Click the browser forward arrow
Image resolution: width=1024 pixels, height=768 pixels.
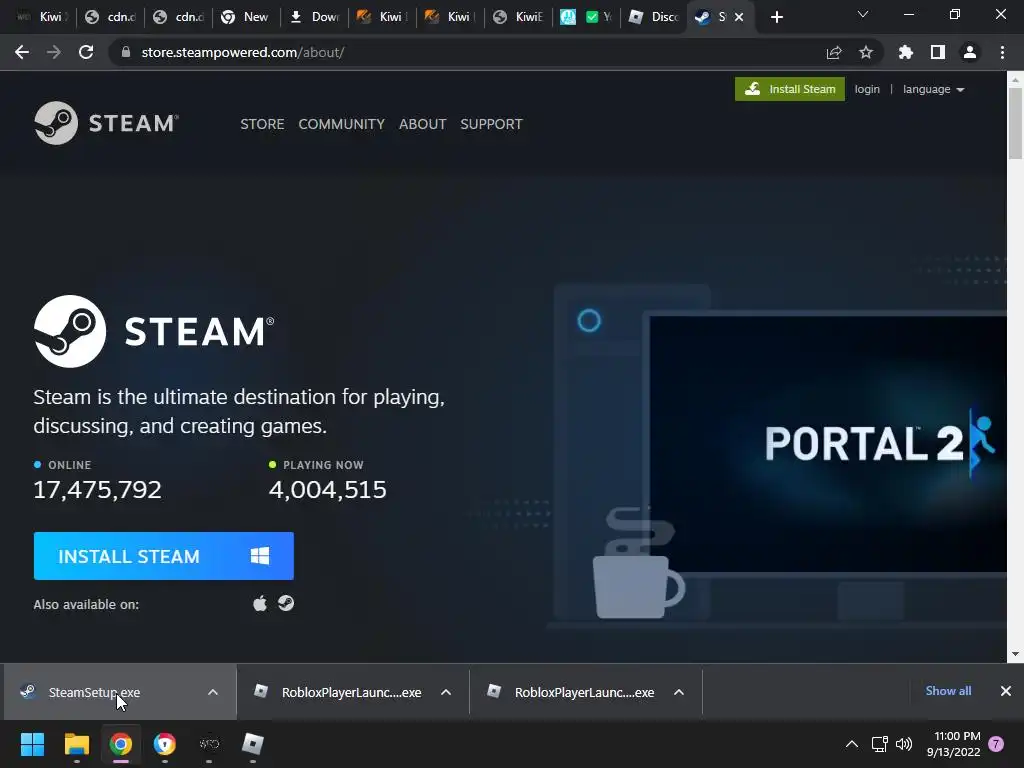point(54,52)
